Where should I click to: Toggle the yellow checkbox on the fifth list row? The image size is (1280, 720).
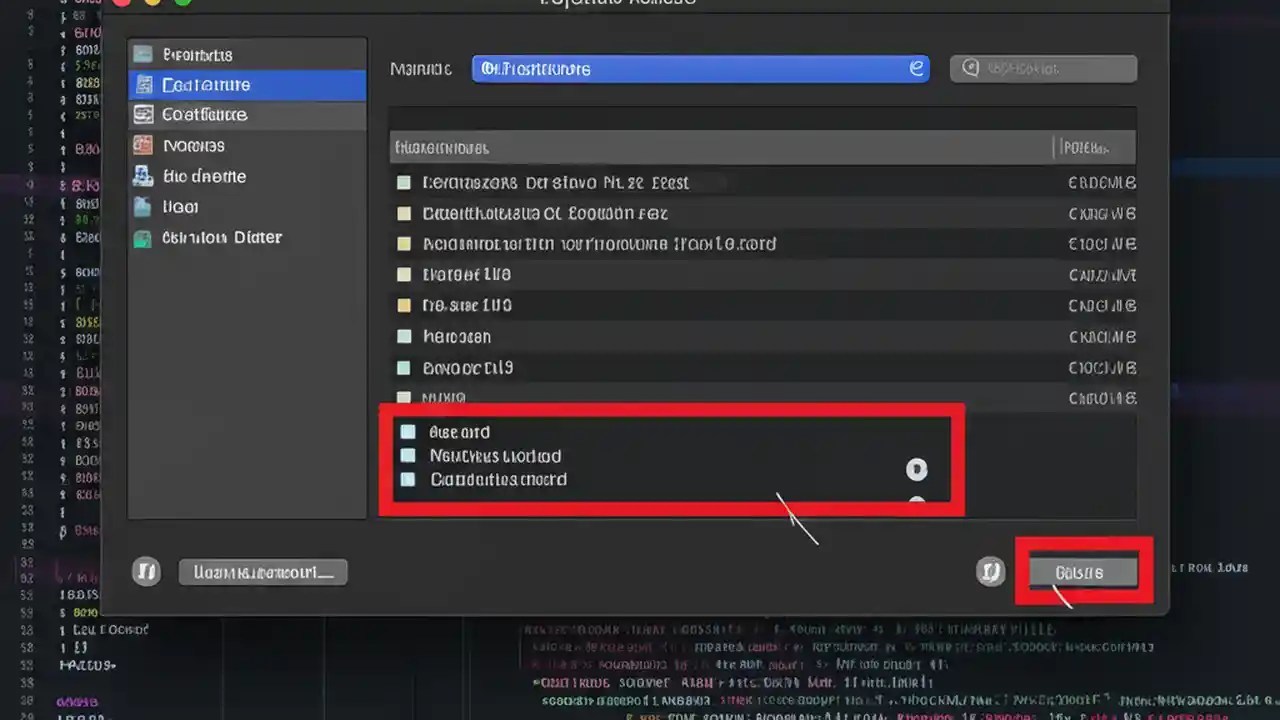coord(403,305)
